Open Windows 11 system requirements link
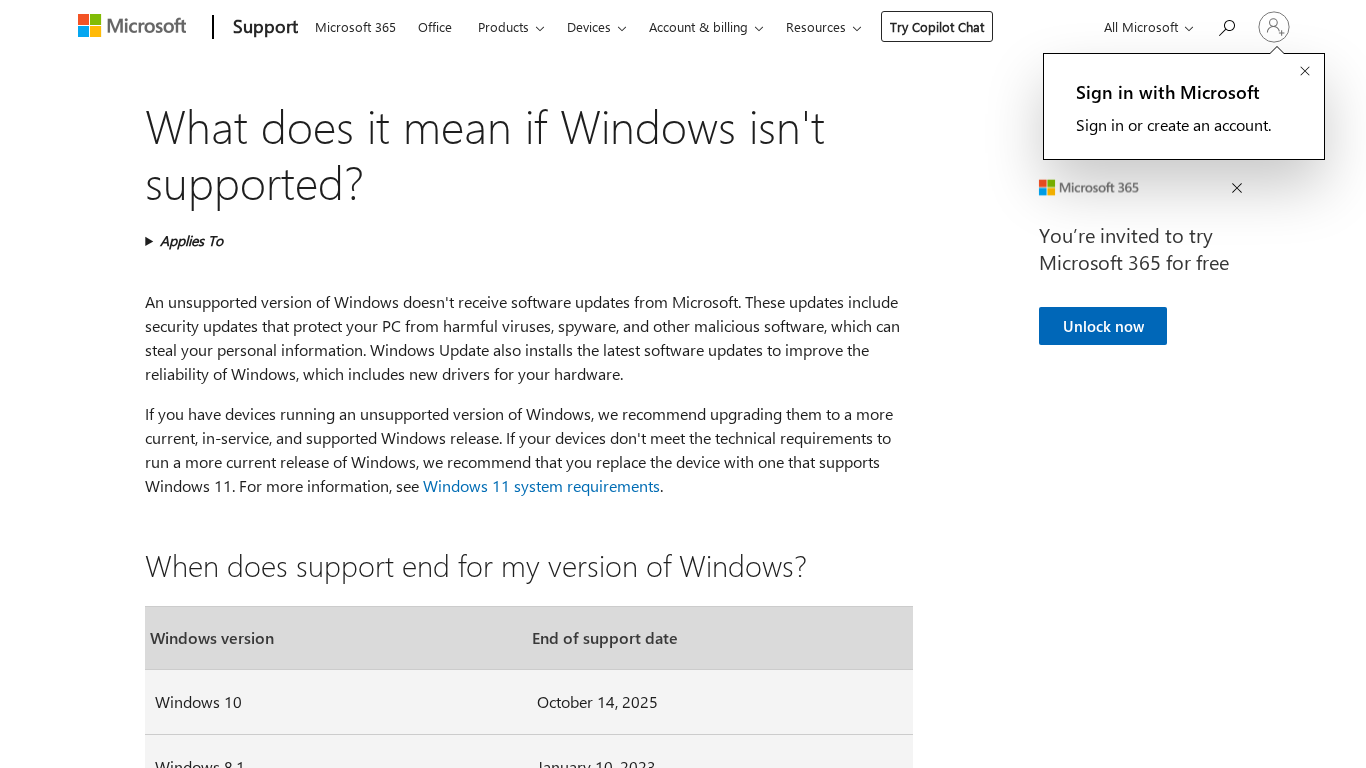The height and width of the screenshot is (768, 1366). pos(541,486)
